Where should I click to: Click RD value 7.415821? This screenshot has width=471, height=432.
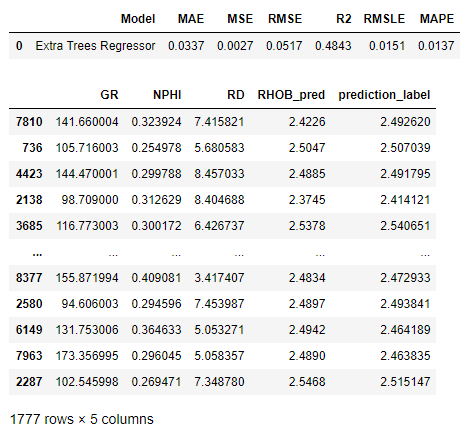point(219,122)
